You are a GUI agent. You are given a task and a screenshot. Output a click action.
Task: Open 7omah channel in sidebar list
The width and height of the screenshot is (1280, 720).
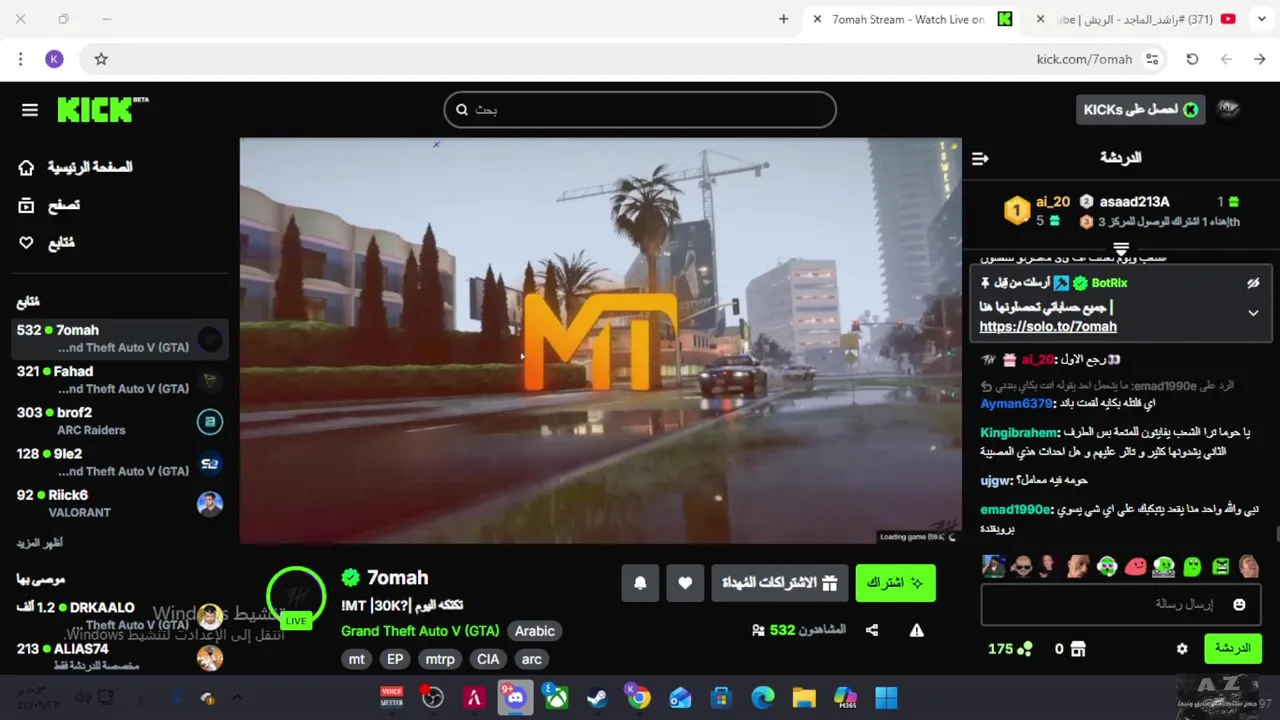[x=119, y=338]
